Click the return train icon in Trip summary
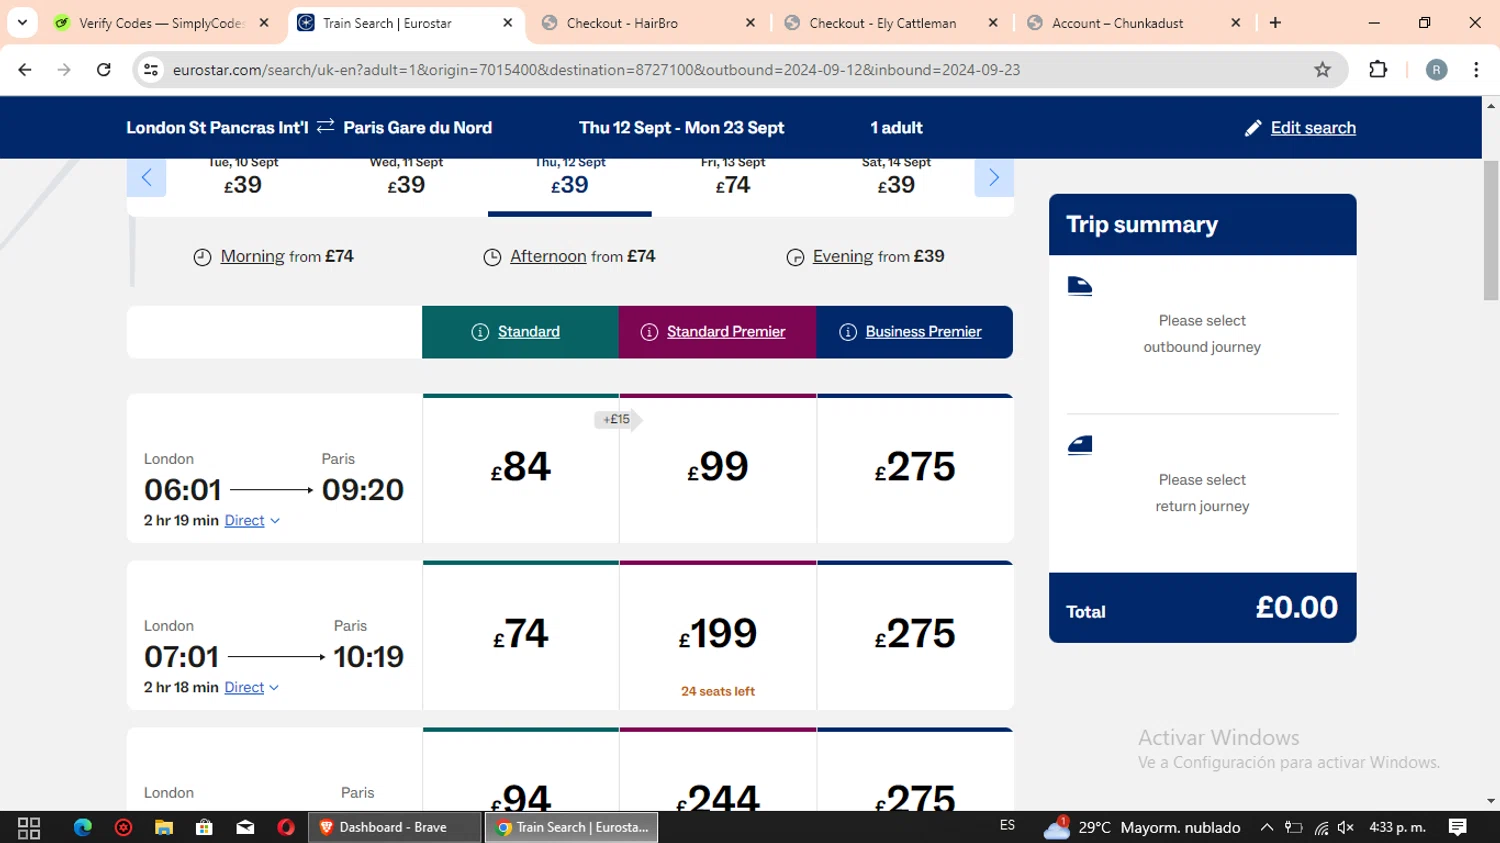Screen dimensions: 1500x843 click(x=1080, y=445)
